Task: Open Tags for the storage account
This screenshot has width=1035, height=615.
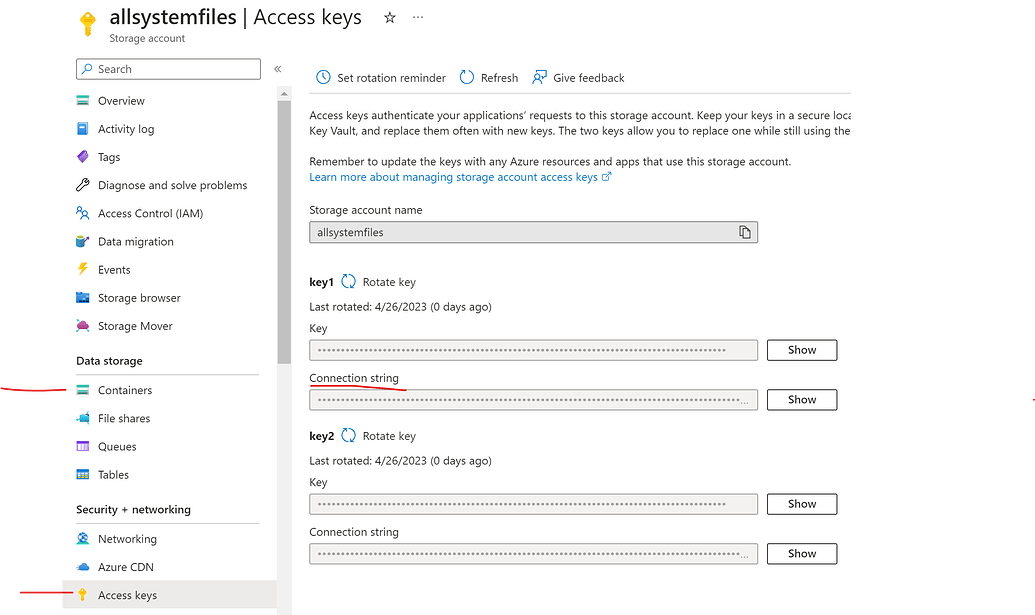Action: [x=108, y=156]
